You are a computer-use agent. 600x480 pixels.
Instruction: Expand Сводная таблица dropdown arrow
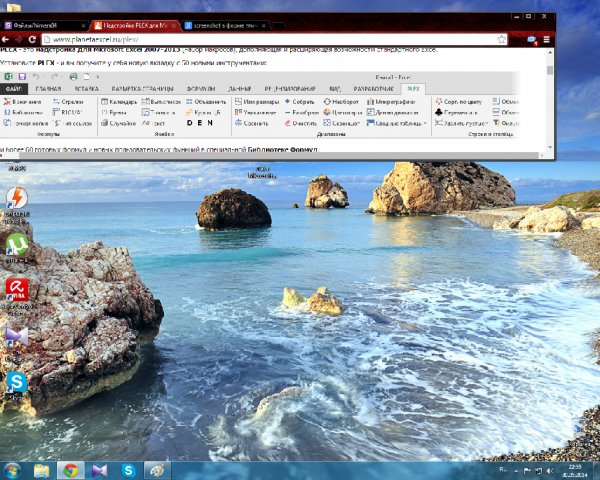(425, 123)
